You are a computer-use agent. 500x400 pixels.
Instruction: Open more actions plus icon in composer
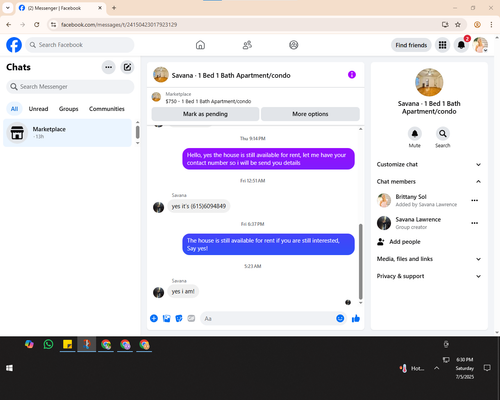pyautogui.click(x=154, y=318)
